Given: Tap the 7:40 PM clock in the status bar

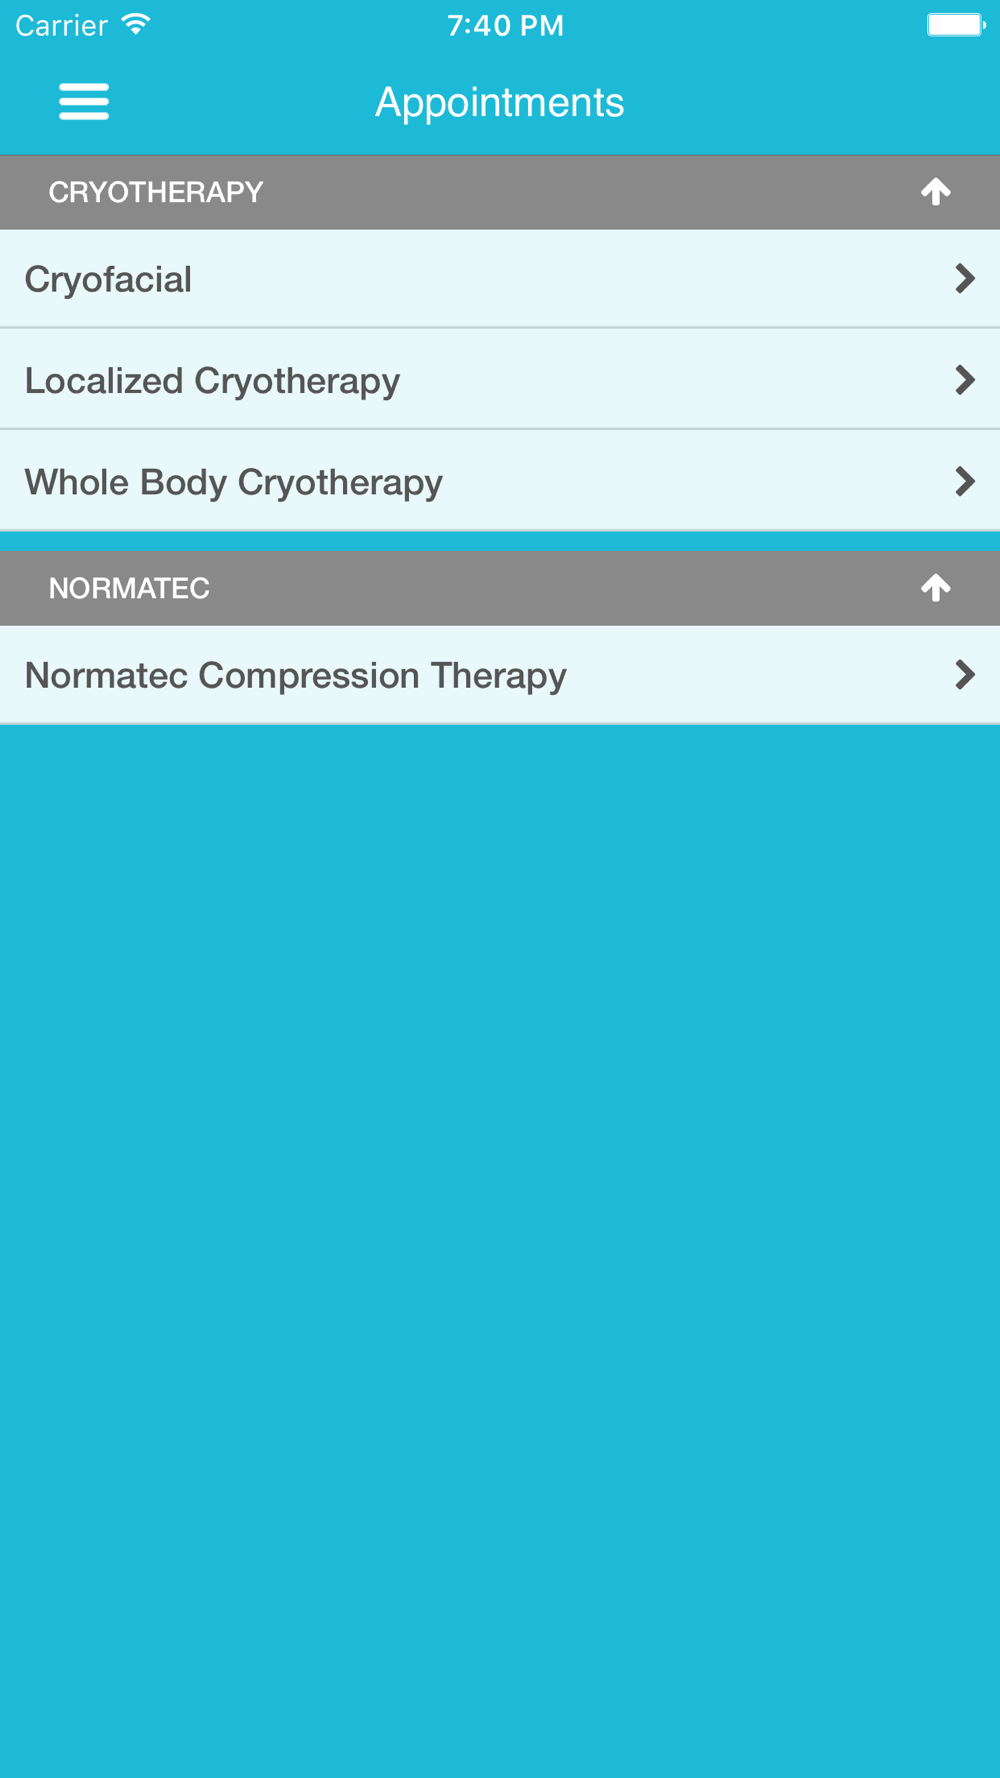Looking at the screenshot, I should [505, 25].
